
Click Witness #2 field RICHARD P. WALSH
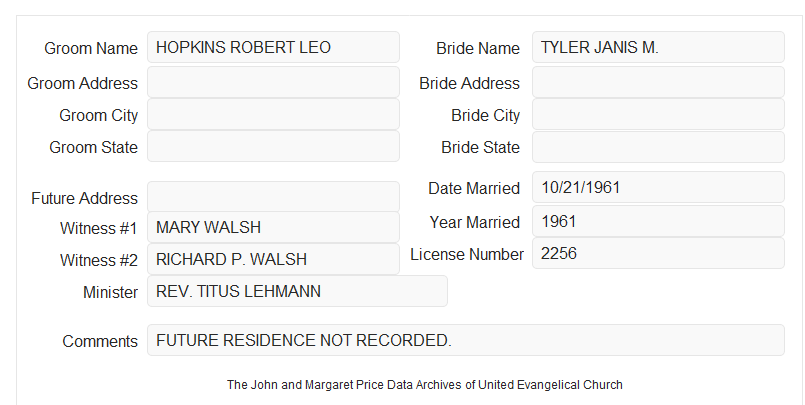(x=273, y=259)
